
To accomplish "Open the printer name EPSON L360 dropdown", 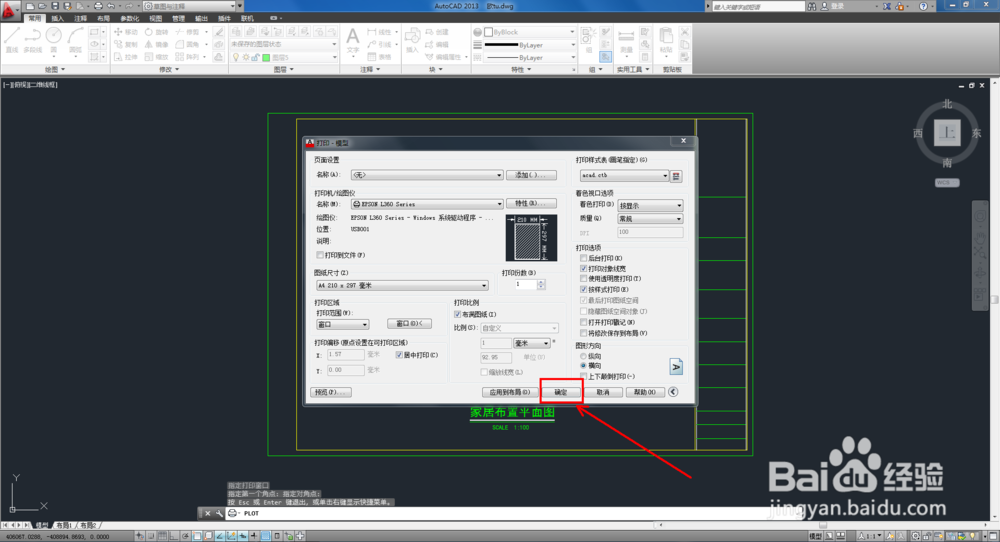I will (427, 204).
